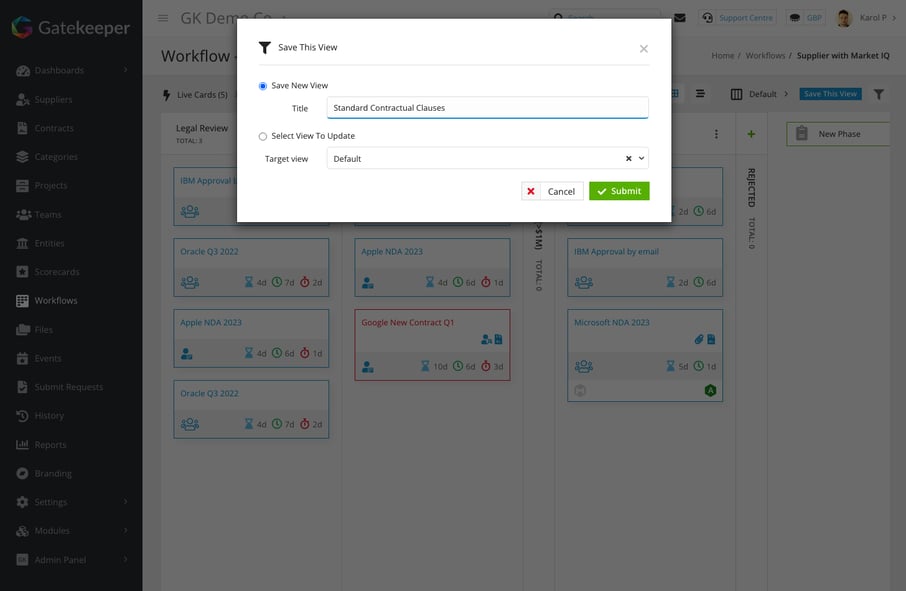Viewport: 906px width, 591px height.
Task: Click the GBP currency icon in the header
Action: click(797, 17)
